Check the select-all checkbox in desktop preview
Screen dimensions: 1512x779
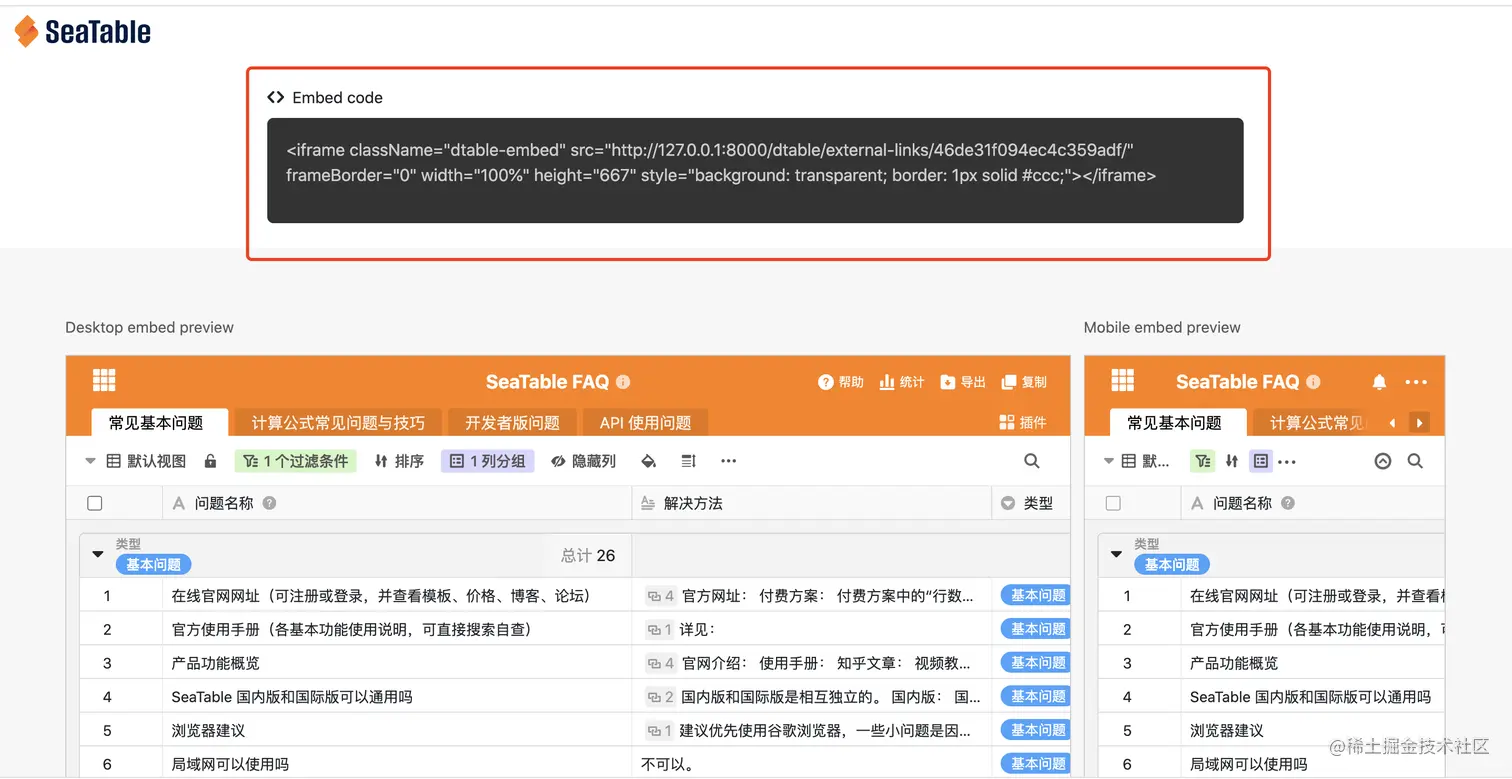(x=95, y=503)
